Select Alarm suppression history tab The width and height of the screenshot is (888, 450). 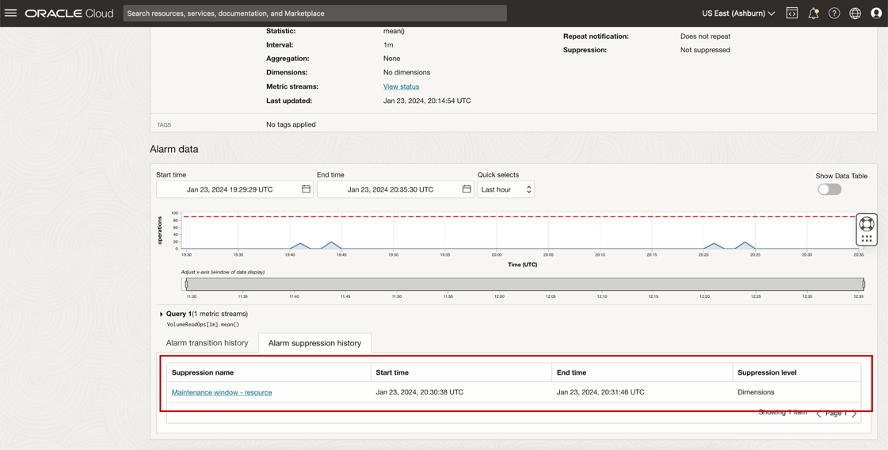point(314,343)
